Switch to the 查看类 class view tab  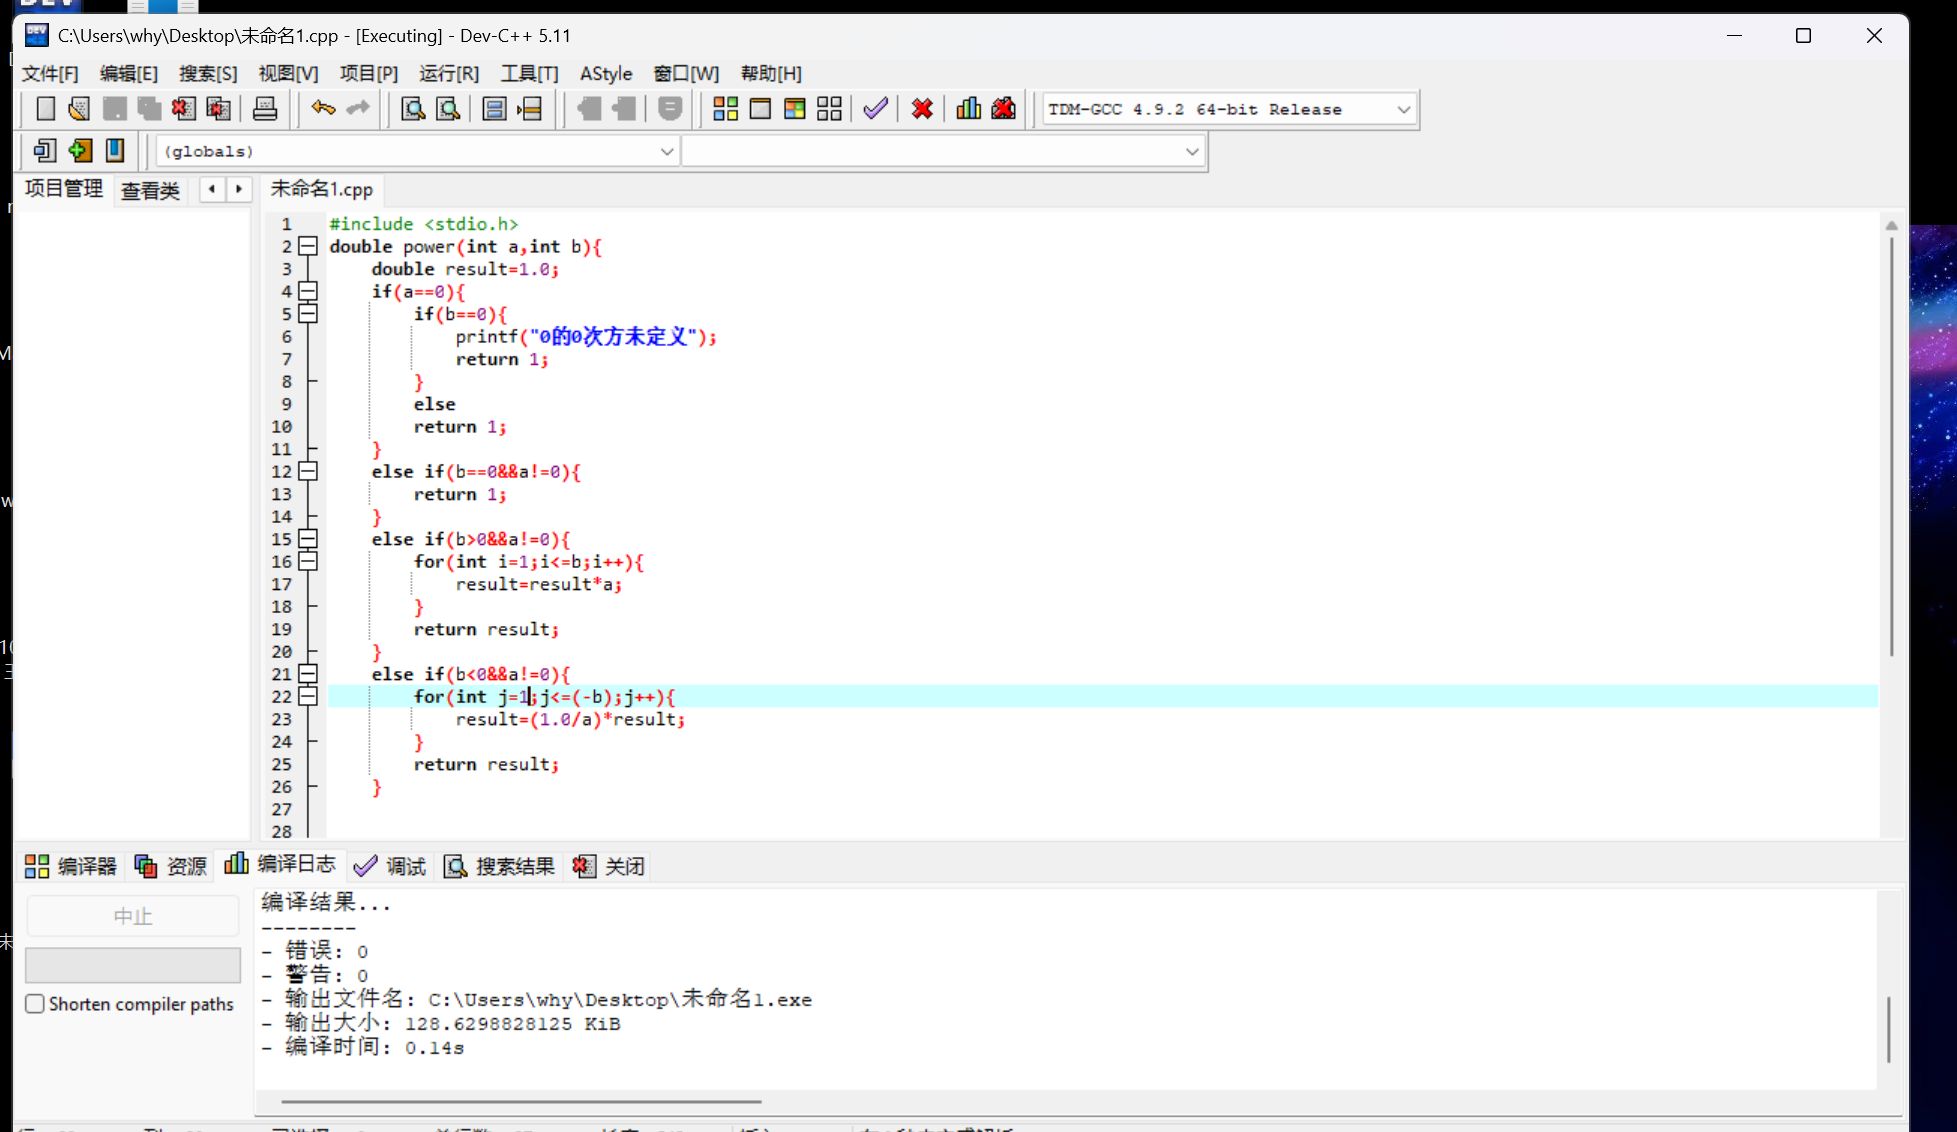(x=150, y=190)
